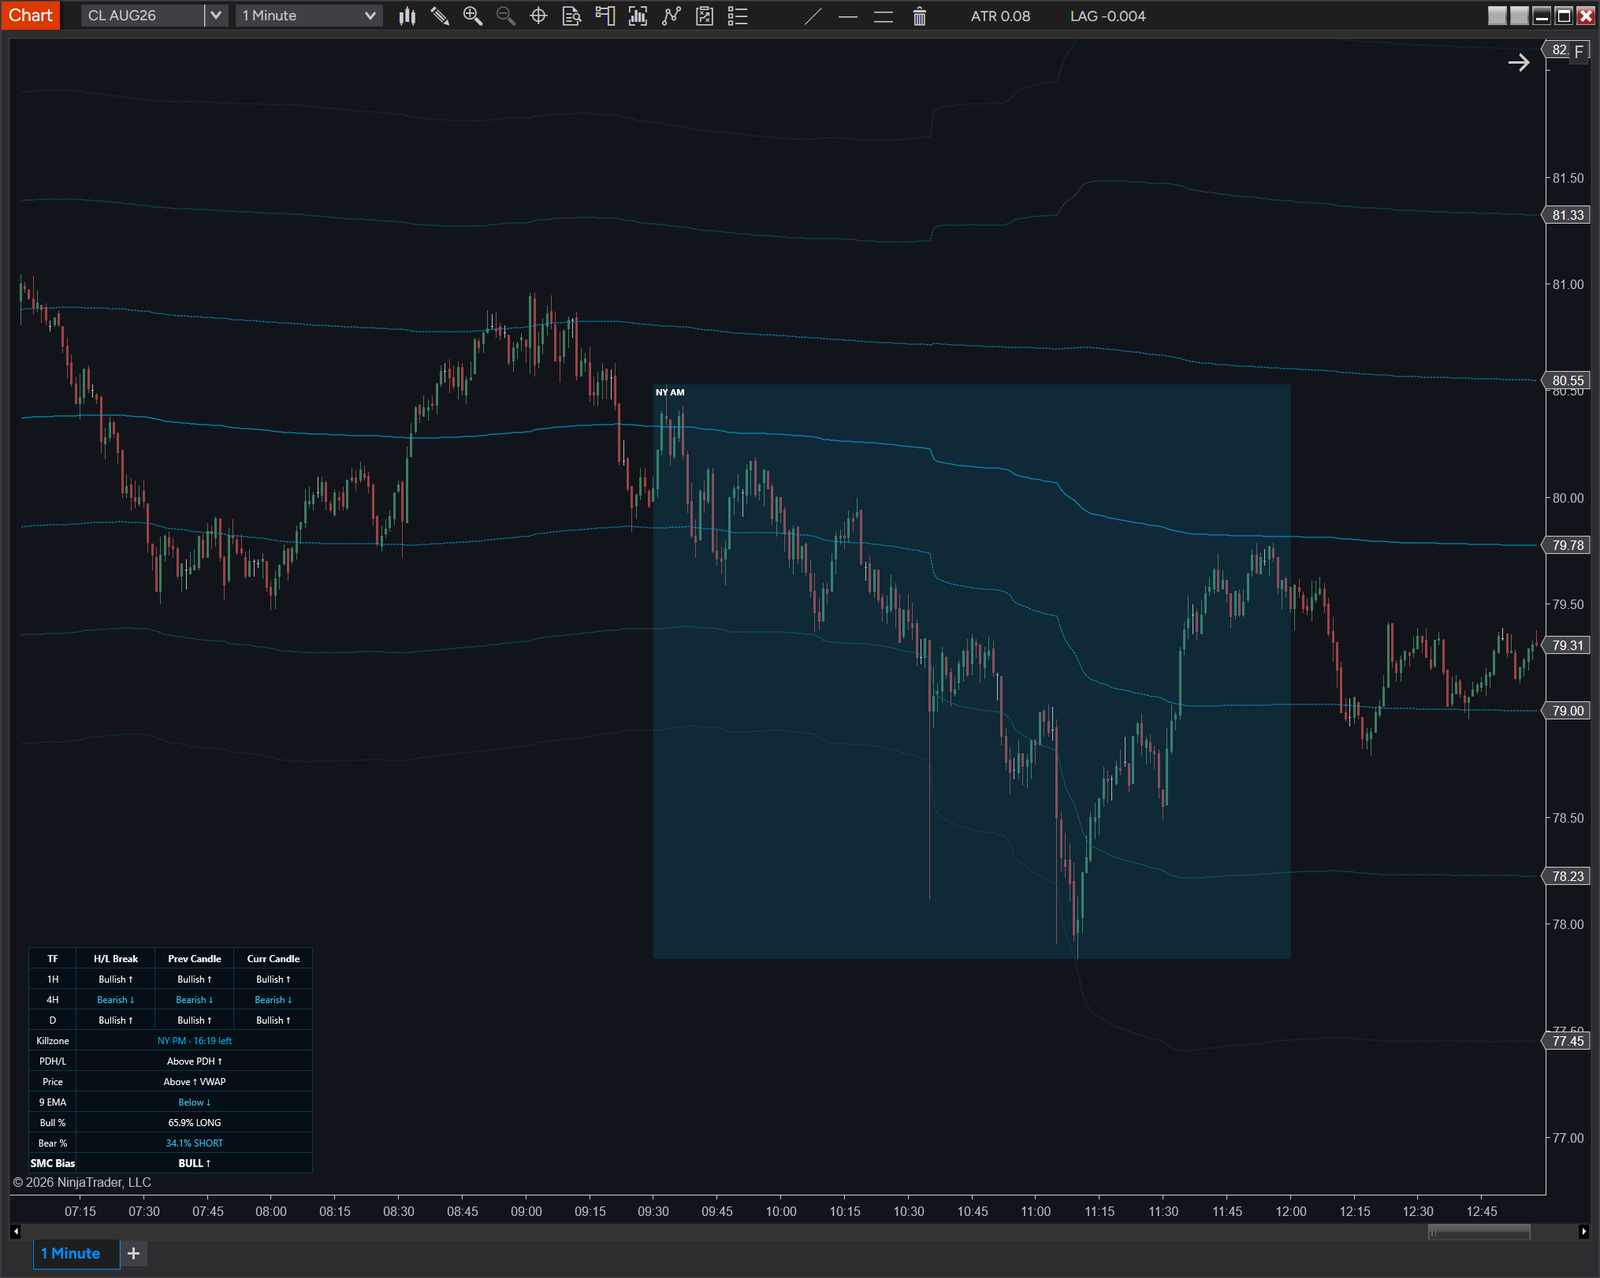Click the NY PM - 16:19 left killzone cell
Image resolution: width=1600 pixels, height=1278 pixels.
click(195, 1041)
